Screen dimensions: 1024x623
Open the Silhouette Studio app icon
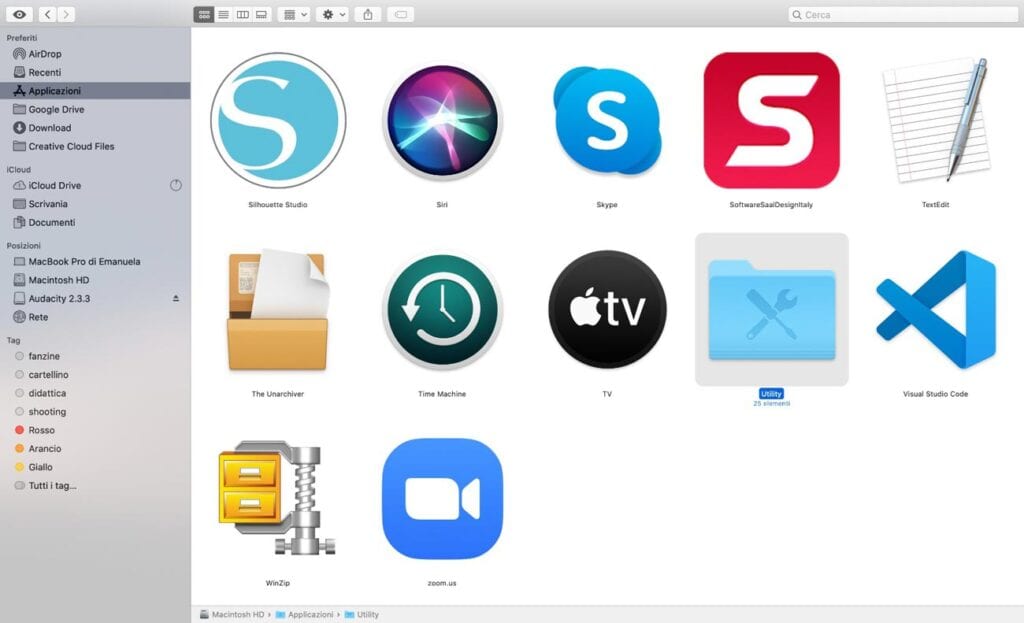pyautogui.click(x=278, y=121)
